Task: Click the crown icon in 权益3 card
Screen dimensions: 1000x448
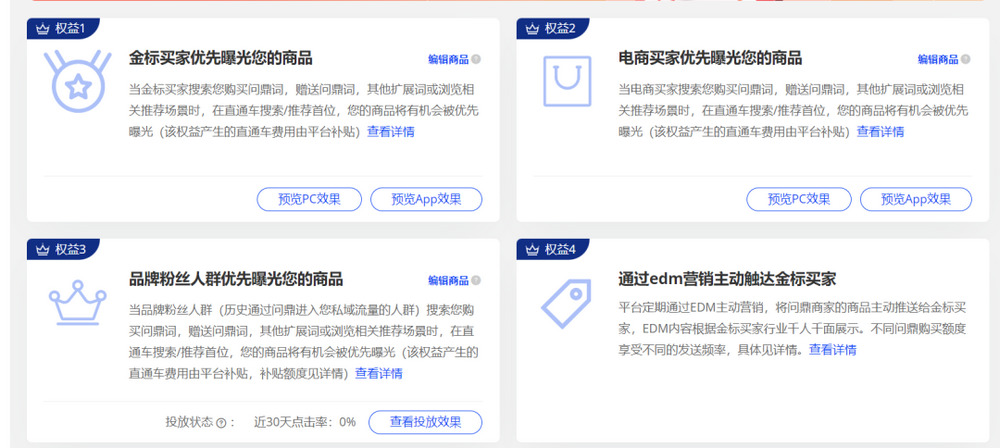Action: 77,302
